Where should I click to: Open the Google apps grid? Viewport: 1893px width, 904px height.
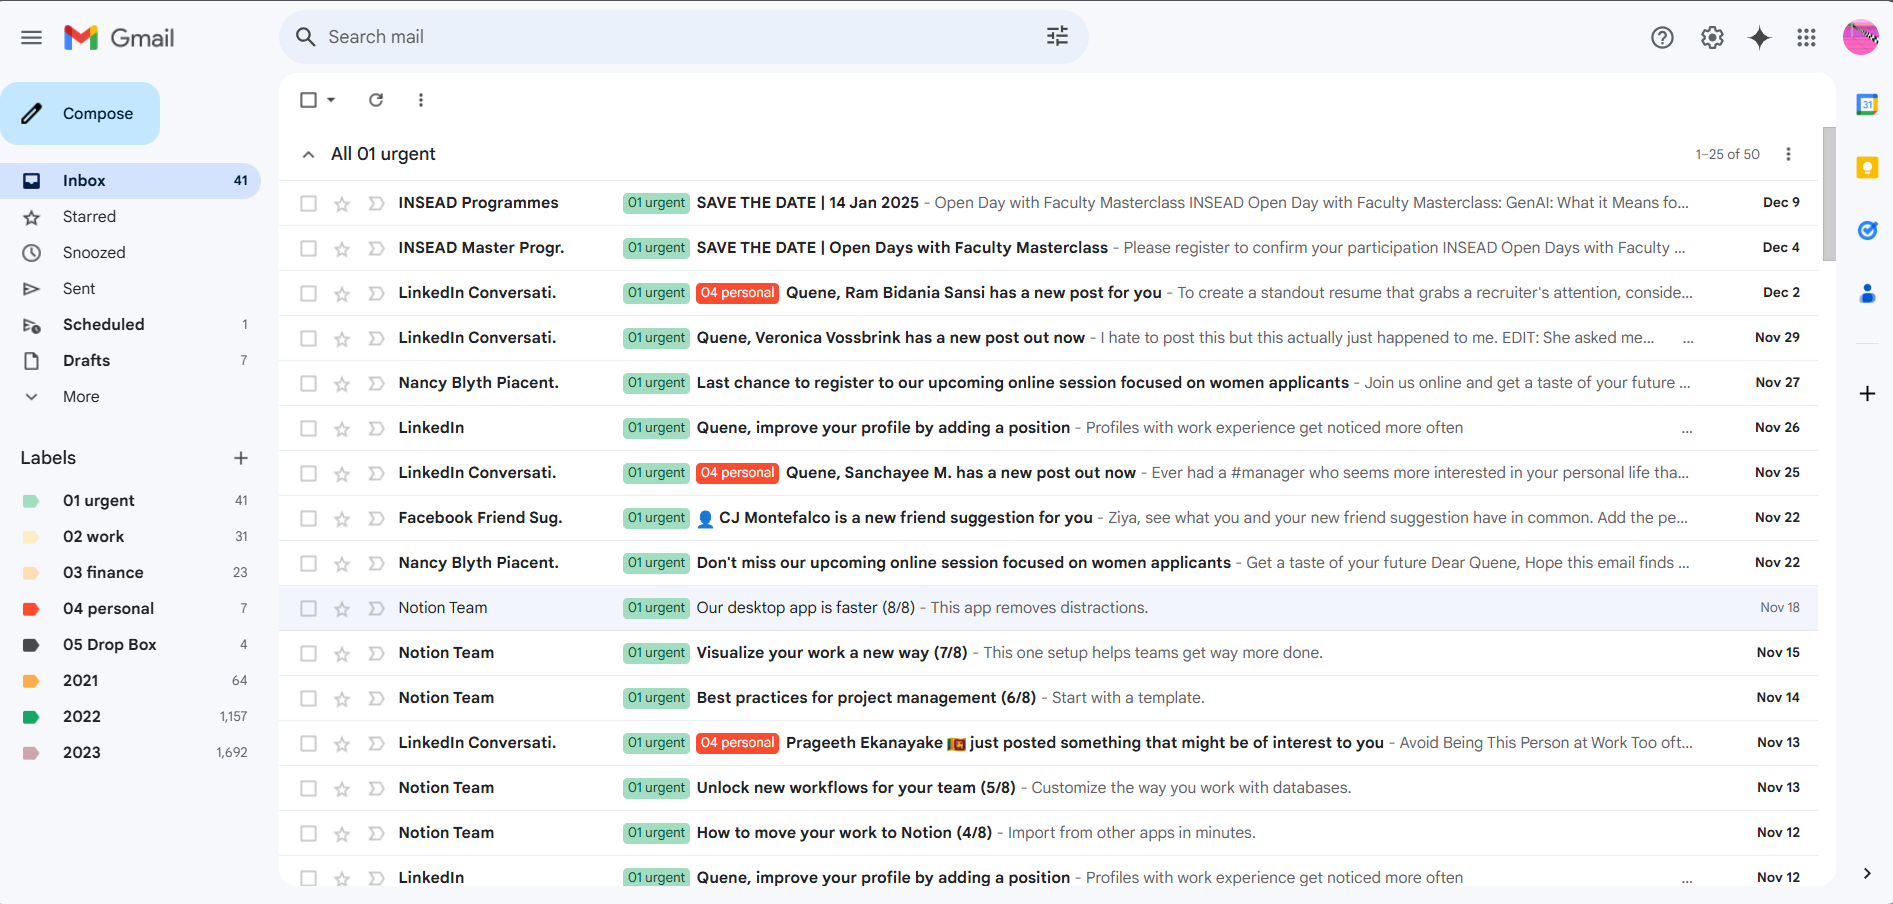pyautogui.click(x=1806, y=38)
